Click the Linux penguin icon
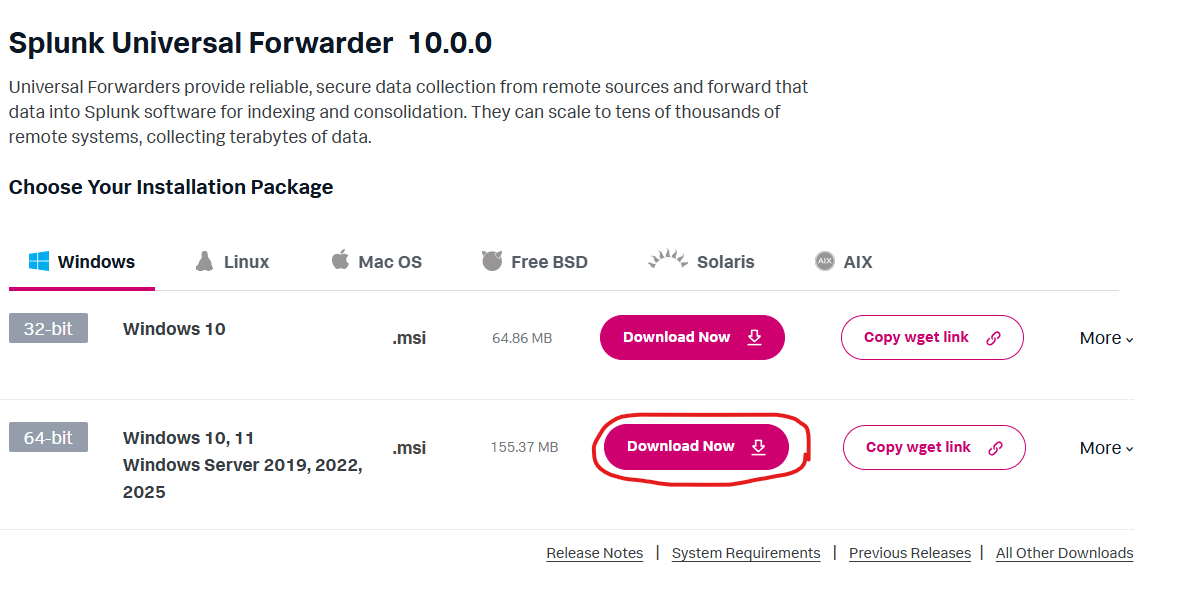This screenshot has width=1185, height=592. 204,262
